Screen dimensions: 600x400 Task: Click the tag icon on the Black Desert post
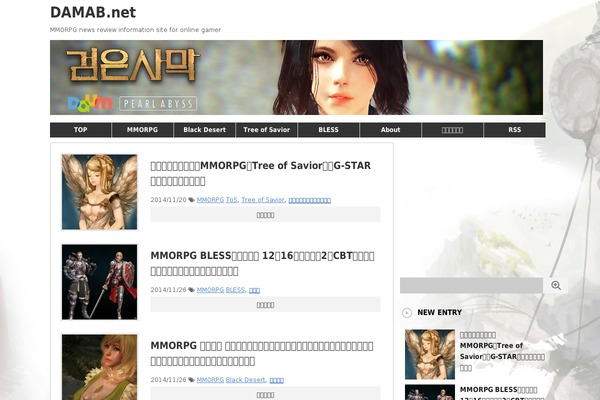click(x=191, y=380)
